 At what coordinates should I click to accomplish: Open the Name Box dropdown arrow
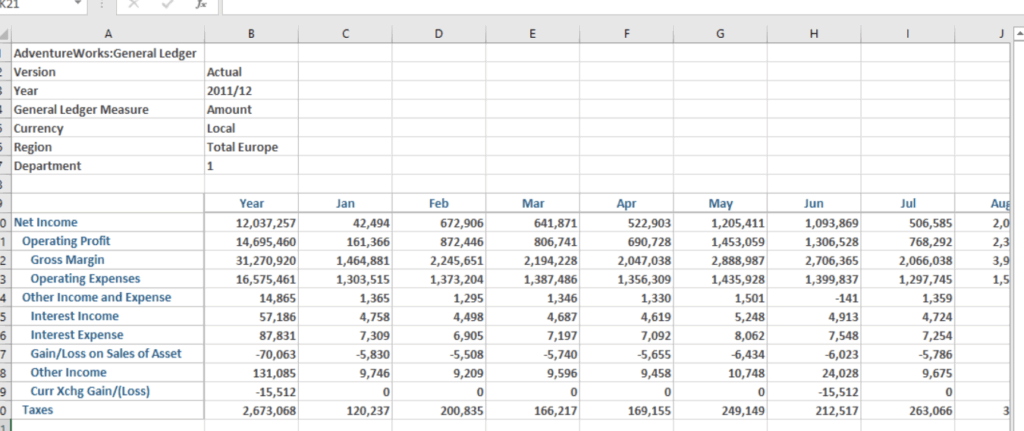click(79, 5)
